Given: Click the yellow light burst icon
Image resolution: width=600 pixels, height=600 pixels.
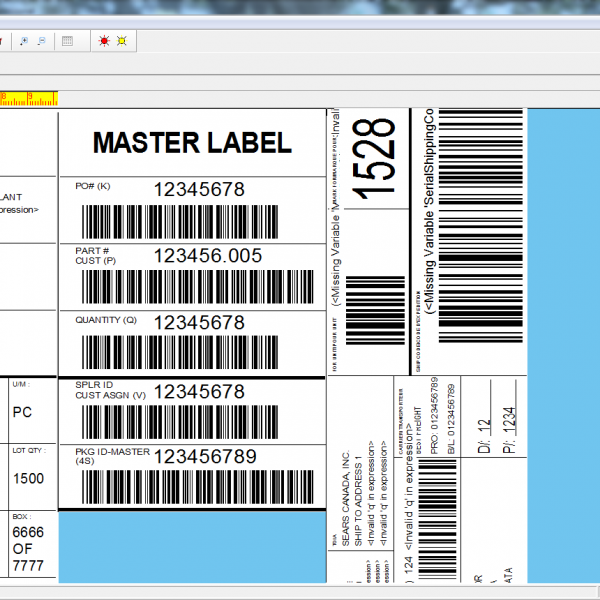Looking at the screenshot, I should coord(122,41).
